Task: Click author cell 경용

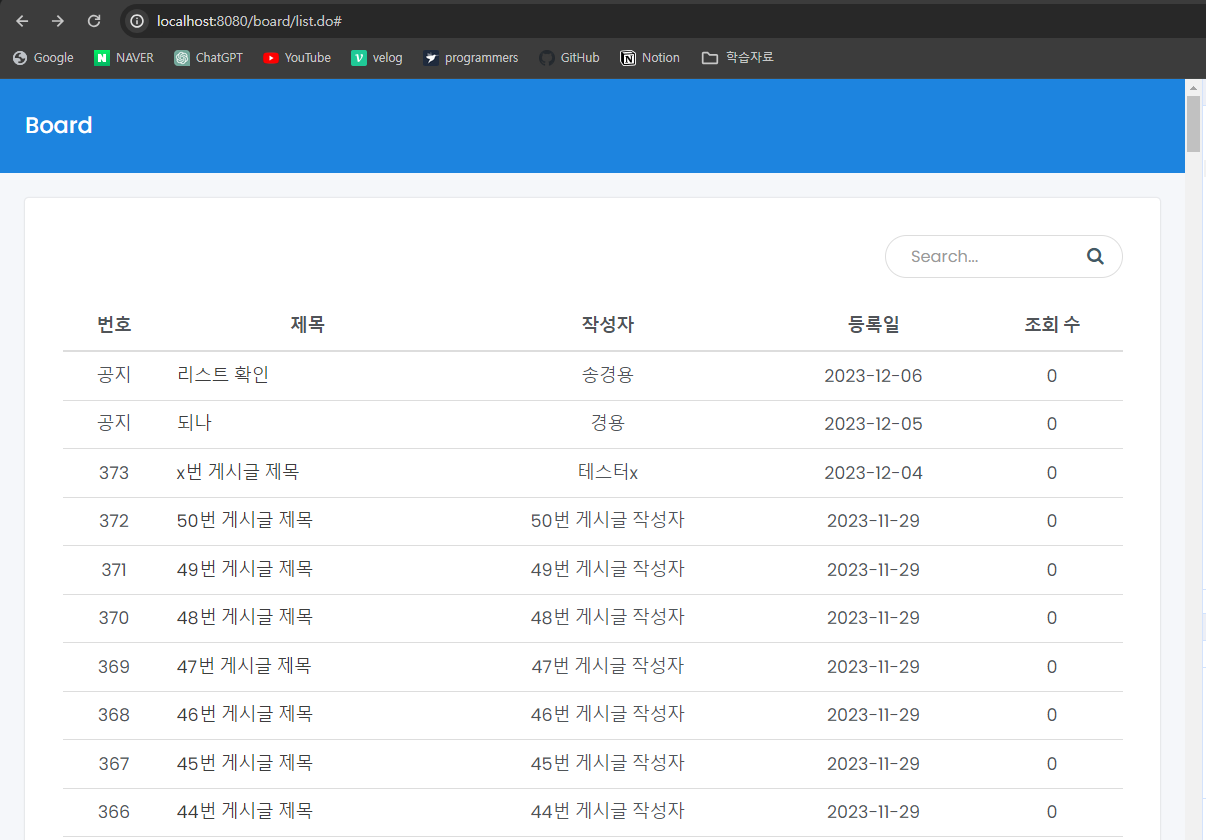Action: click(x=608, y=424)
